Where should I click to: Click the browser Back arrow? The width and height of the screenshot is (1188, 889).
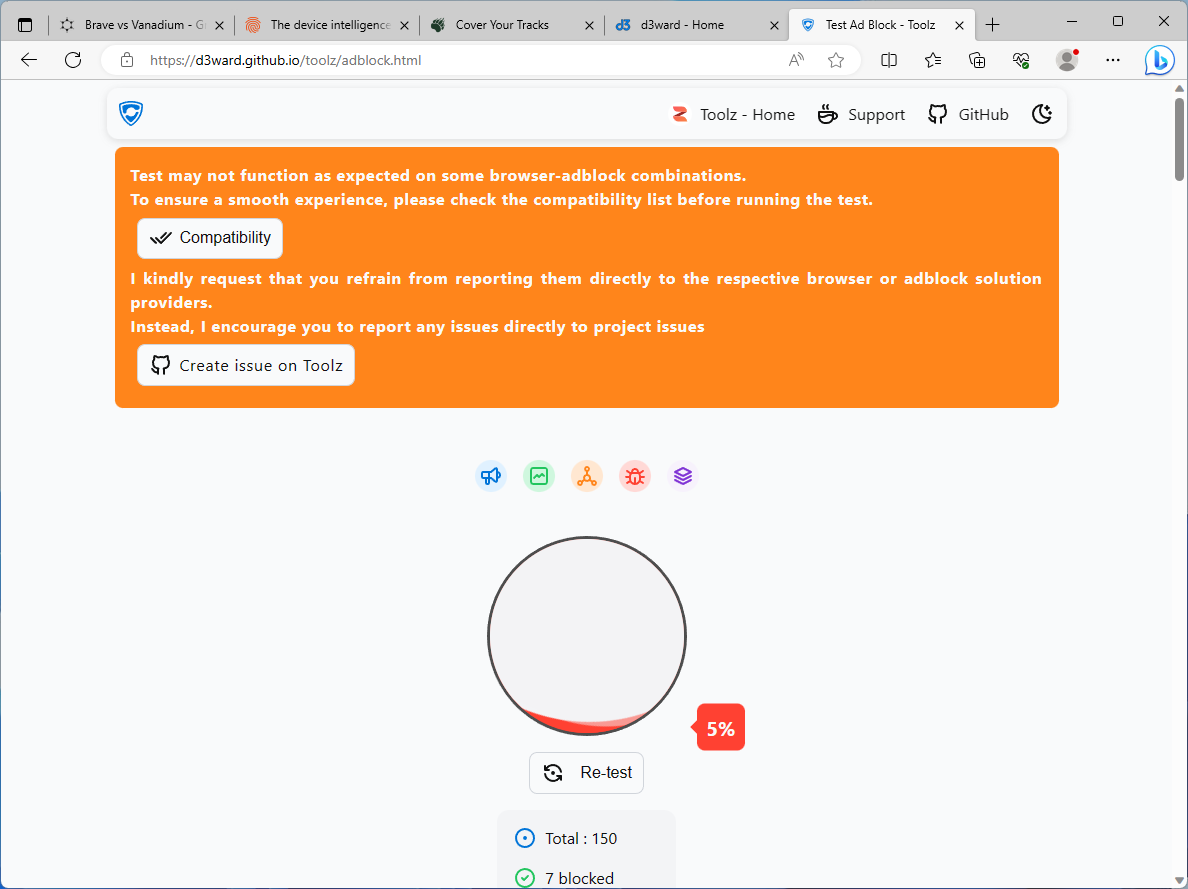[29, 60]
